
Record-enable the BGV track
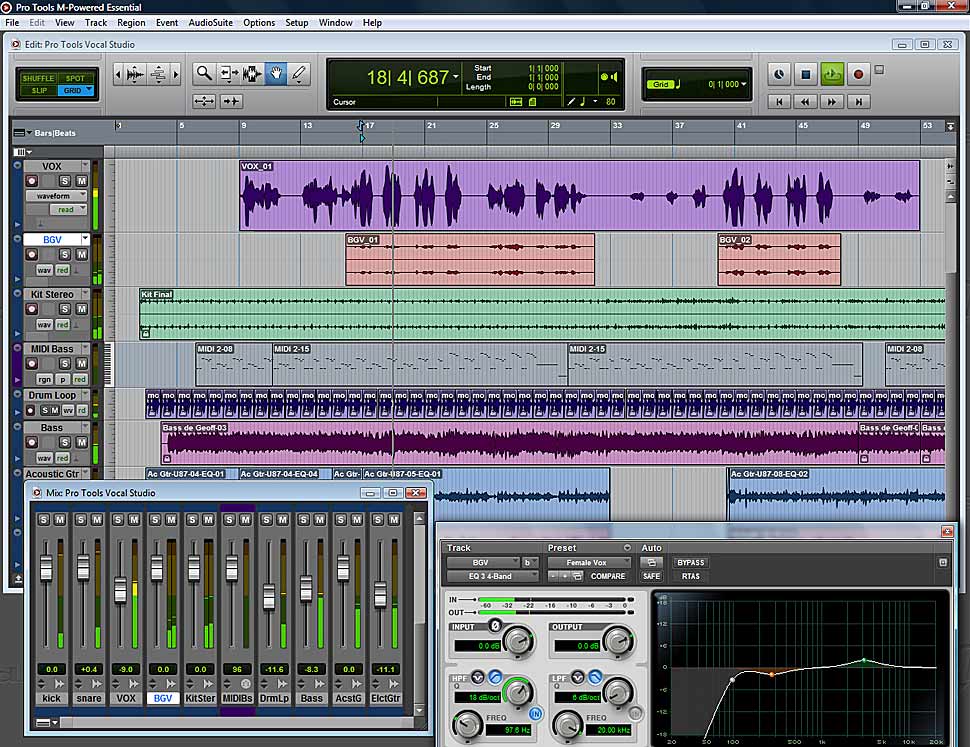(31, 255)
